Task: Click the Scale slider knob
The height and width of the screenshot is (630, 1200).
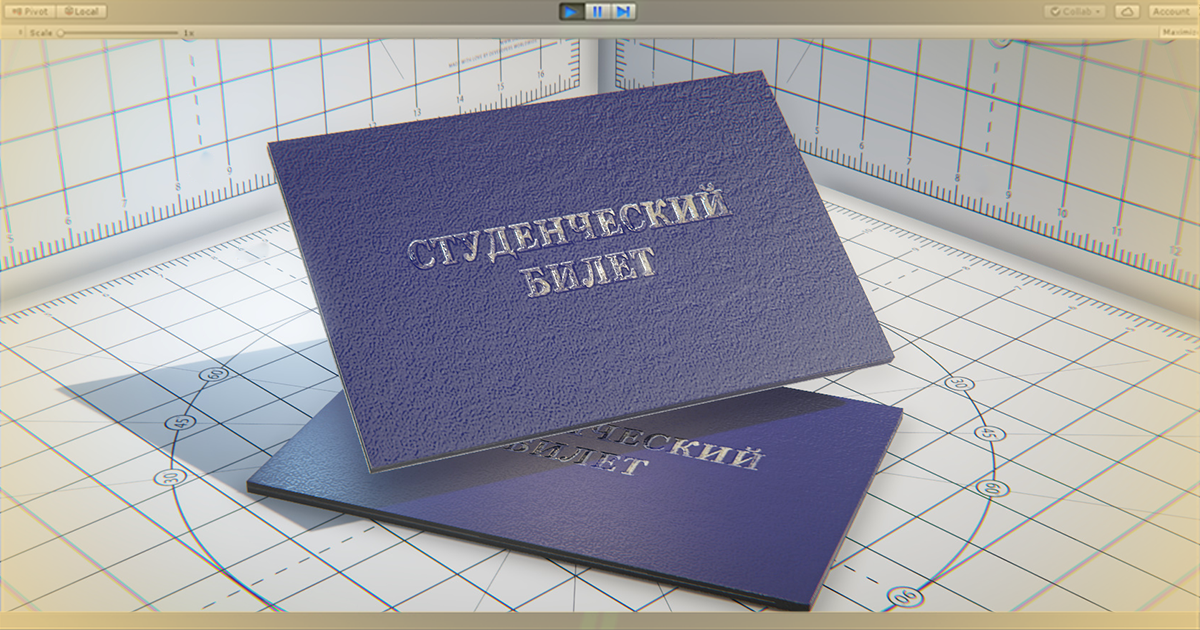Action: pos(60,31)
